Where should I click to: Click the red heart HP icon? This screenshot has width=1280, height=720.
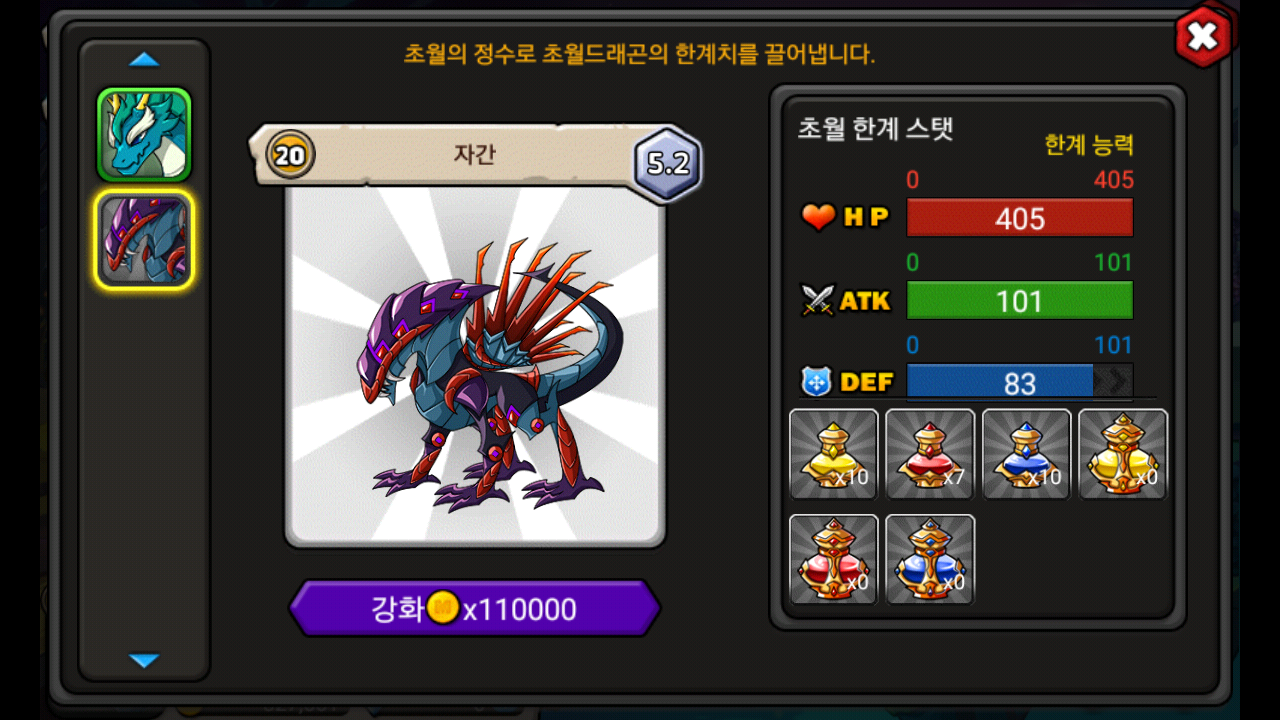(x=818, y=217)
